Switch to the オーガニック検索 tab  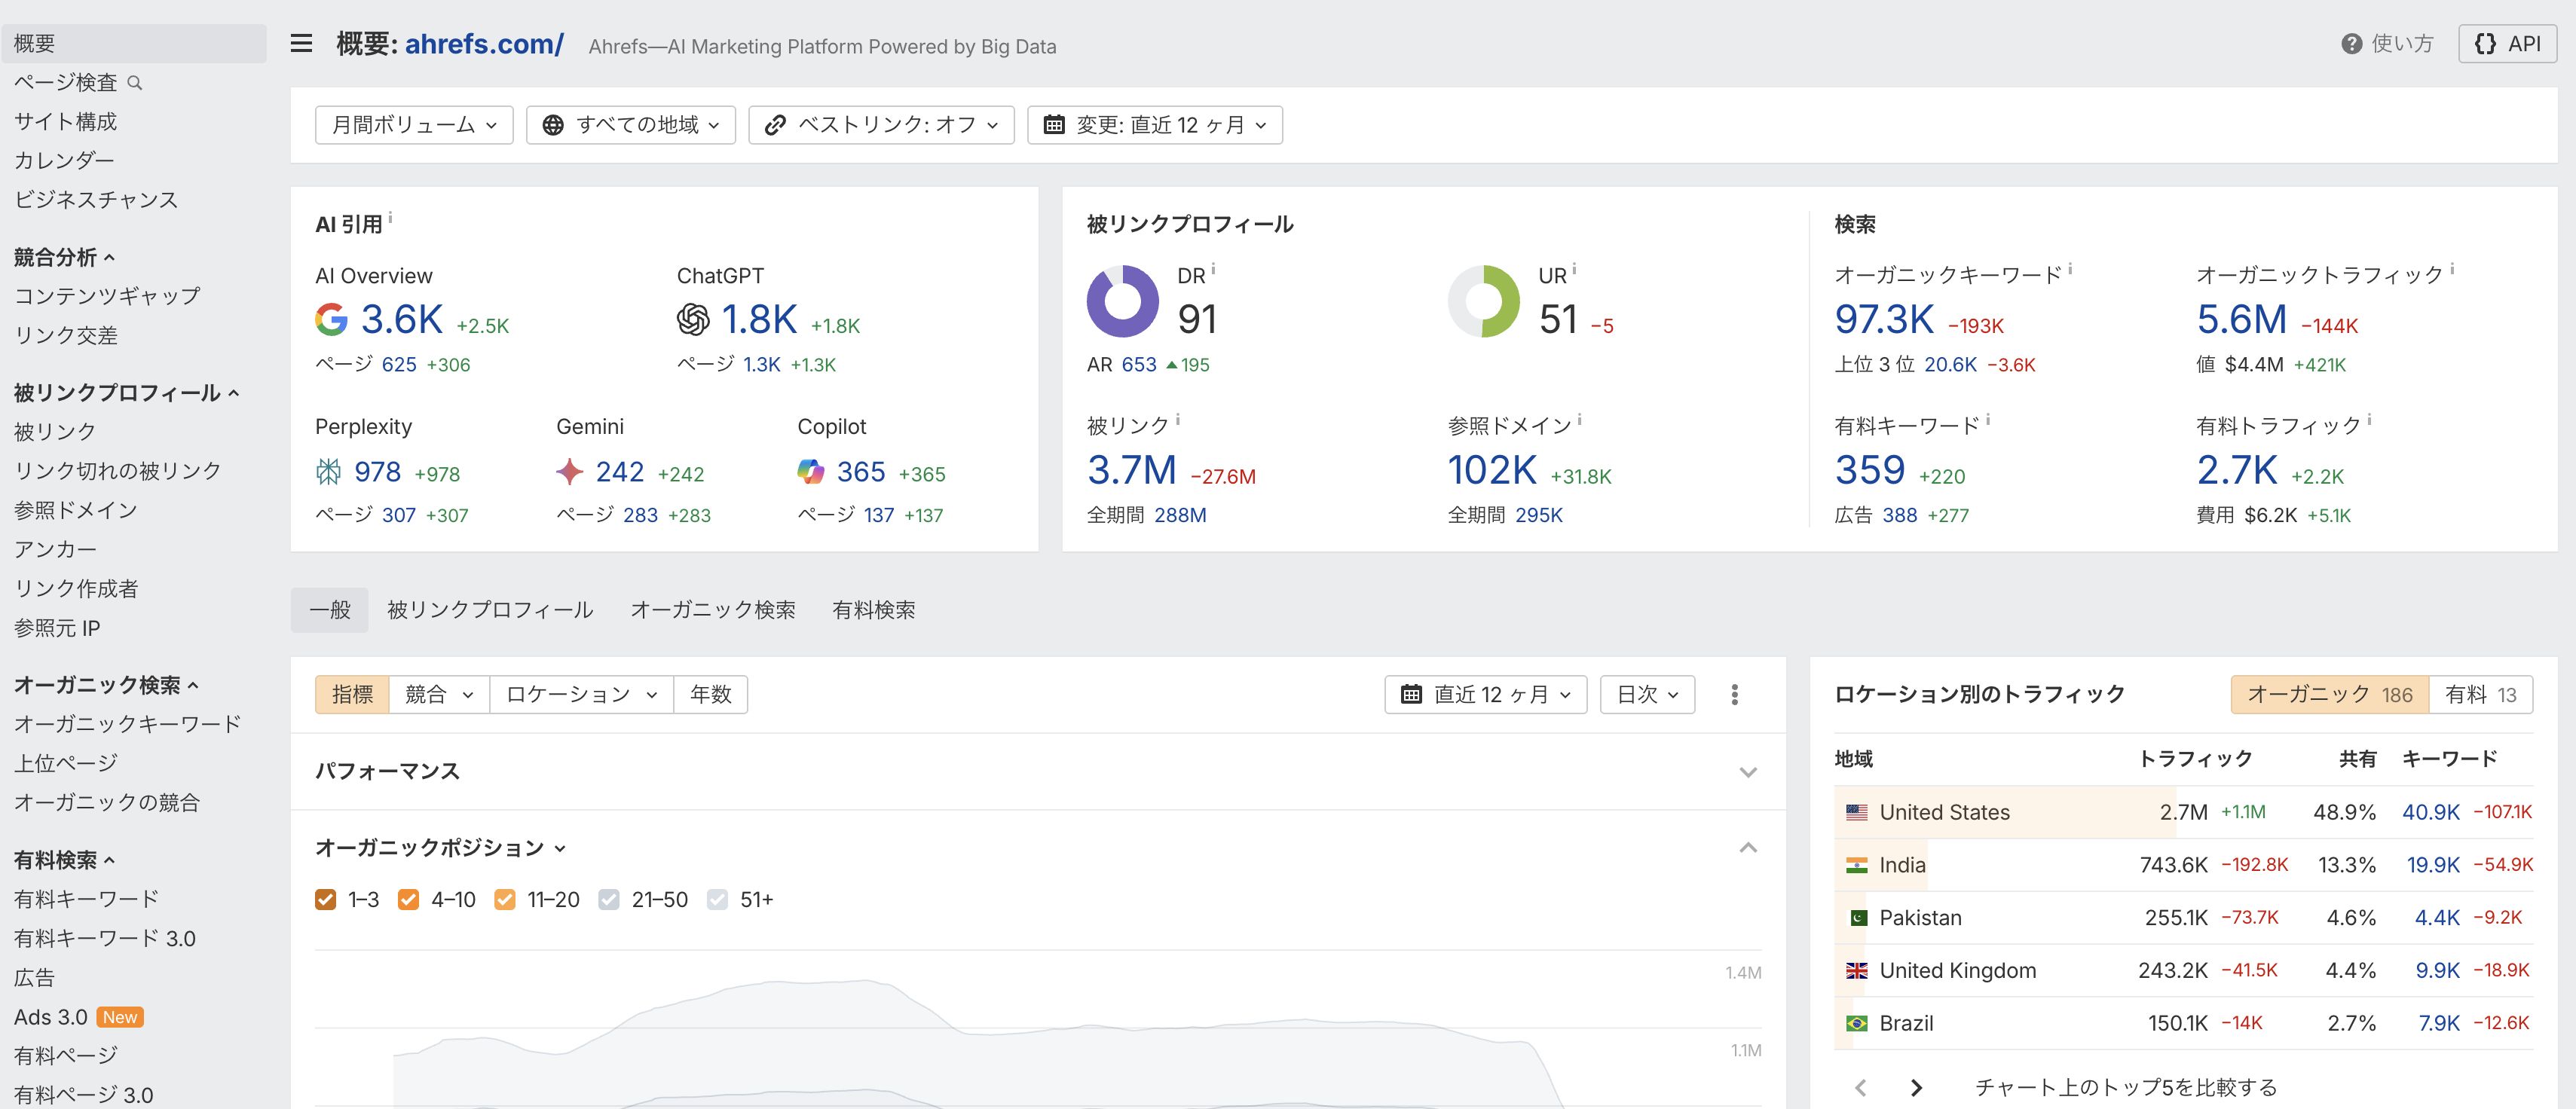click(x=712, y=610)
